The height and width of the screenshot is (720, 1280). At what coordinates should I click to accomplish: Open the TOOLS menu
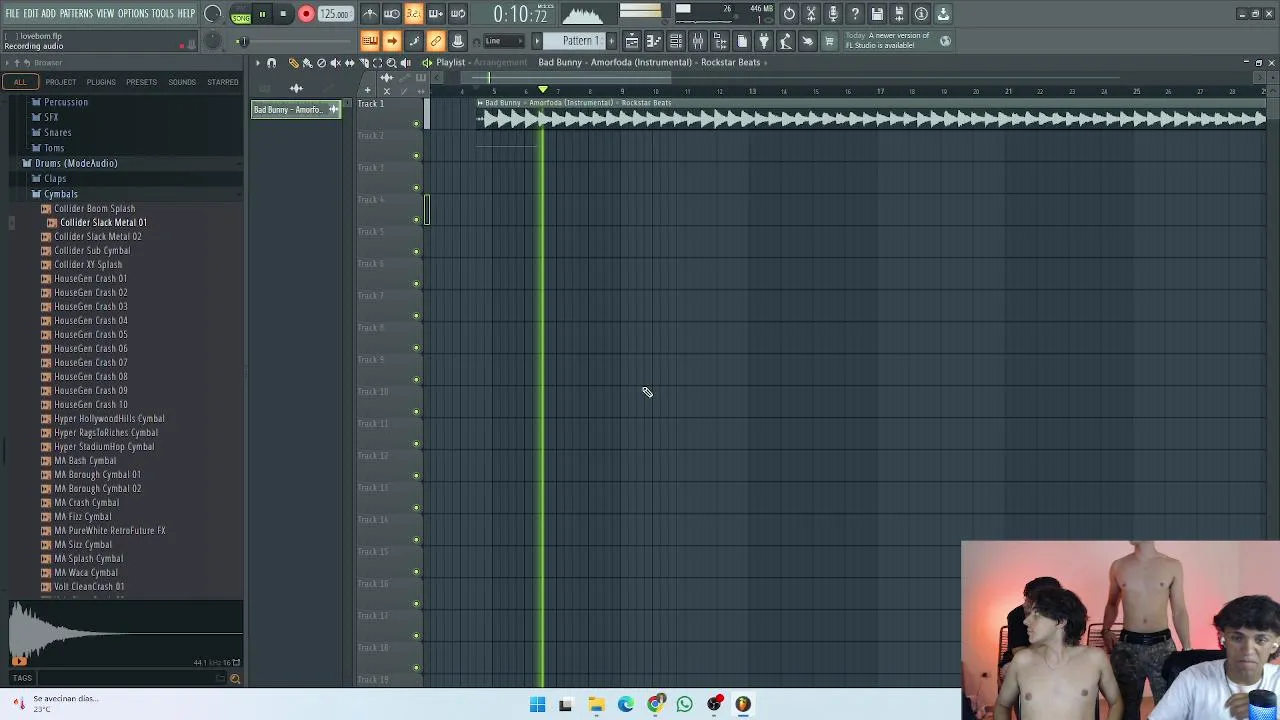[163, 14]
